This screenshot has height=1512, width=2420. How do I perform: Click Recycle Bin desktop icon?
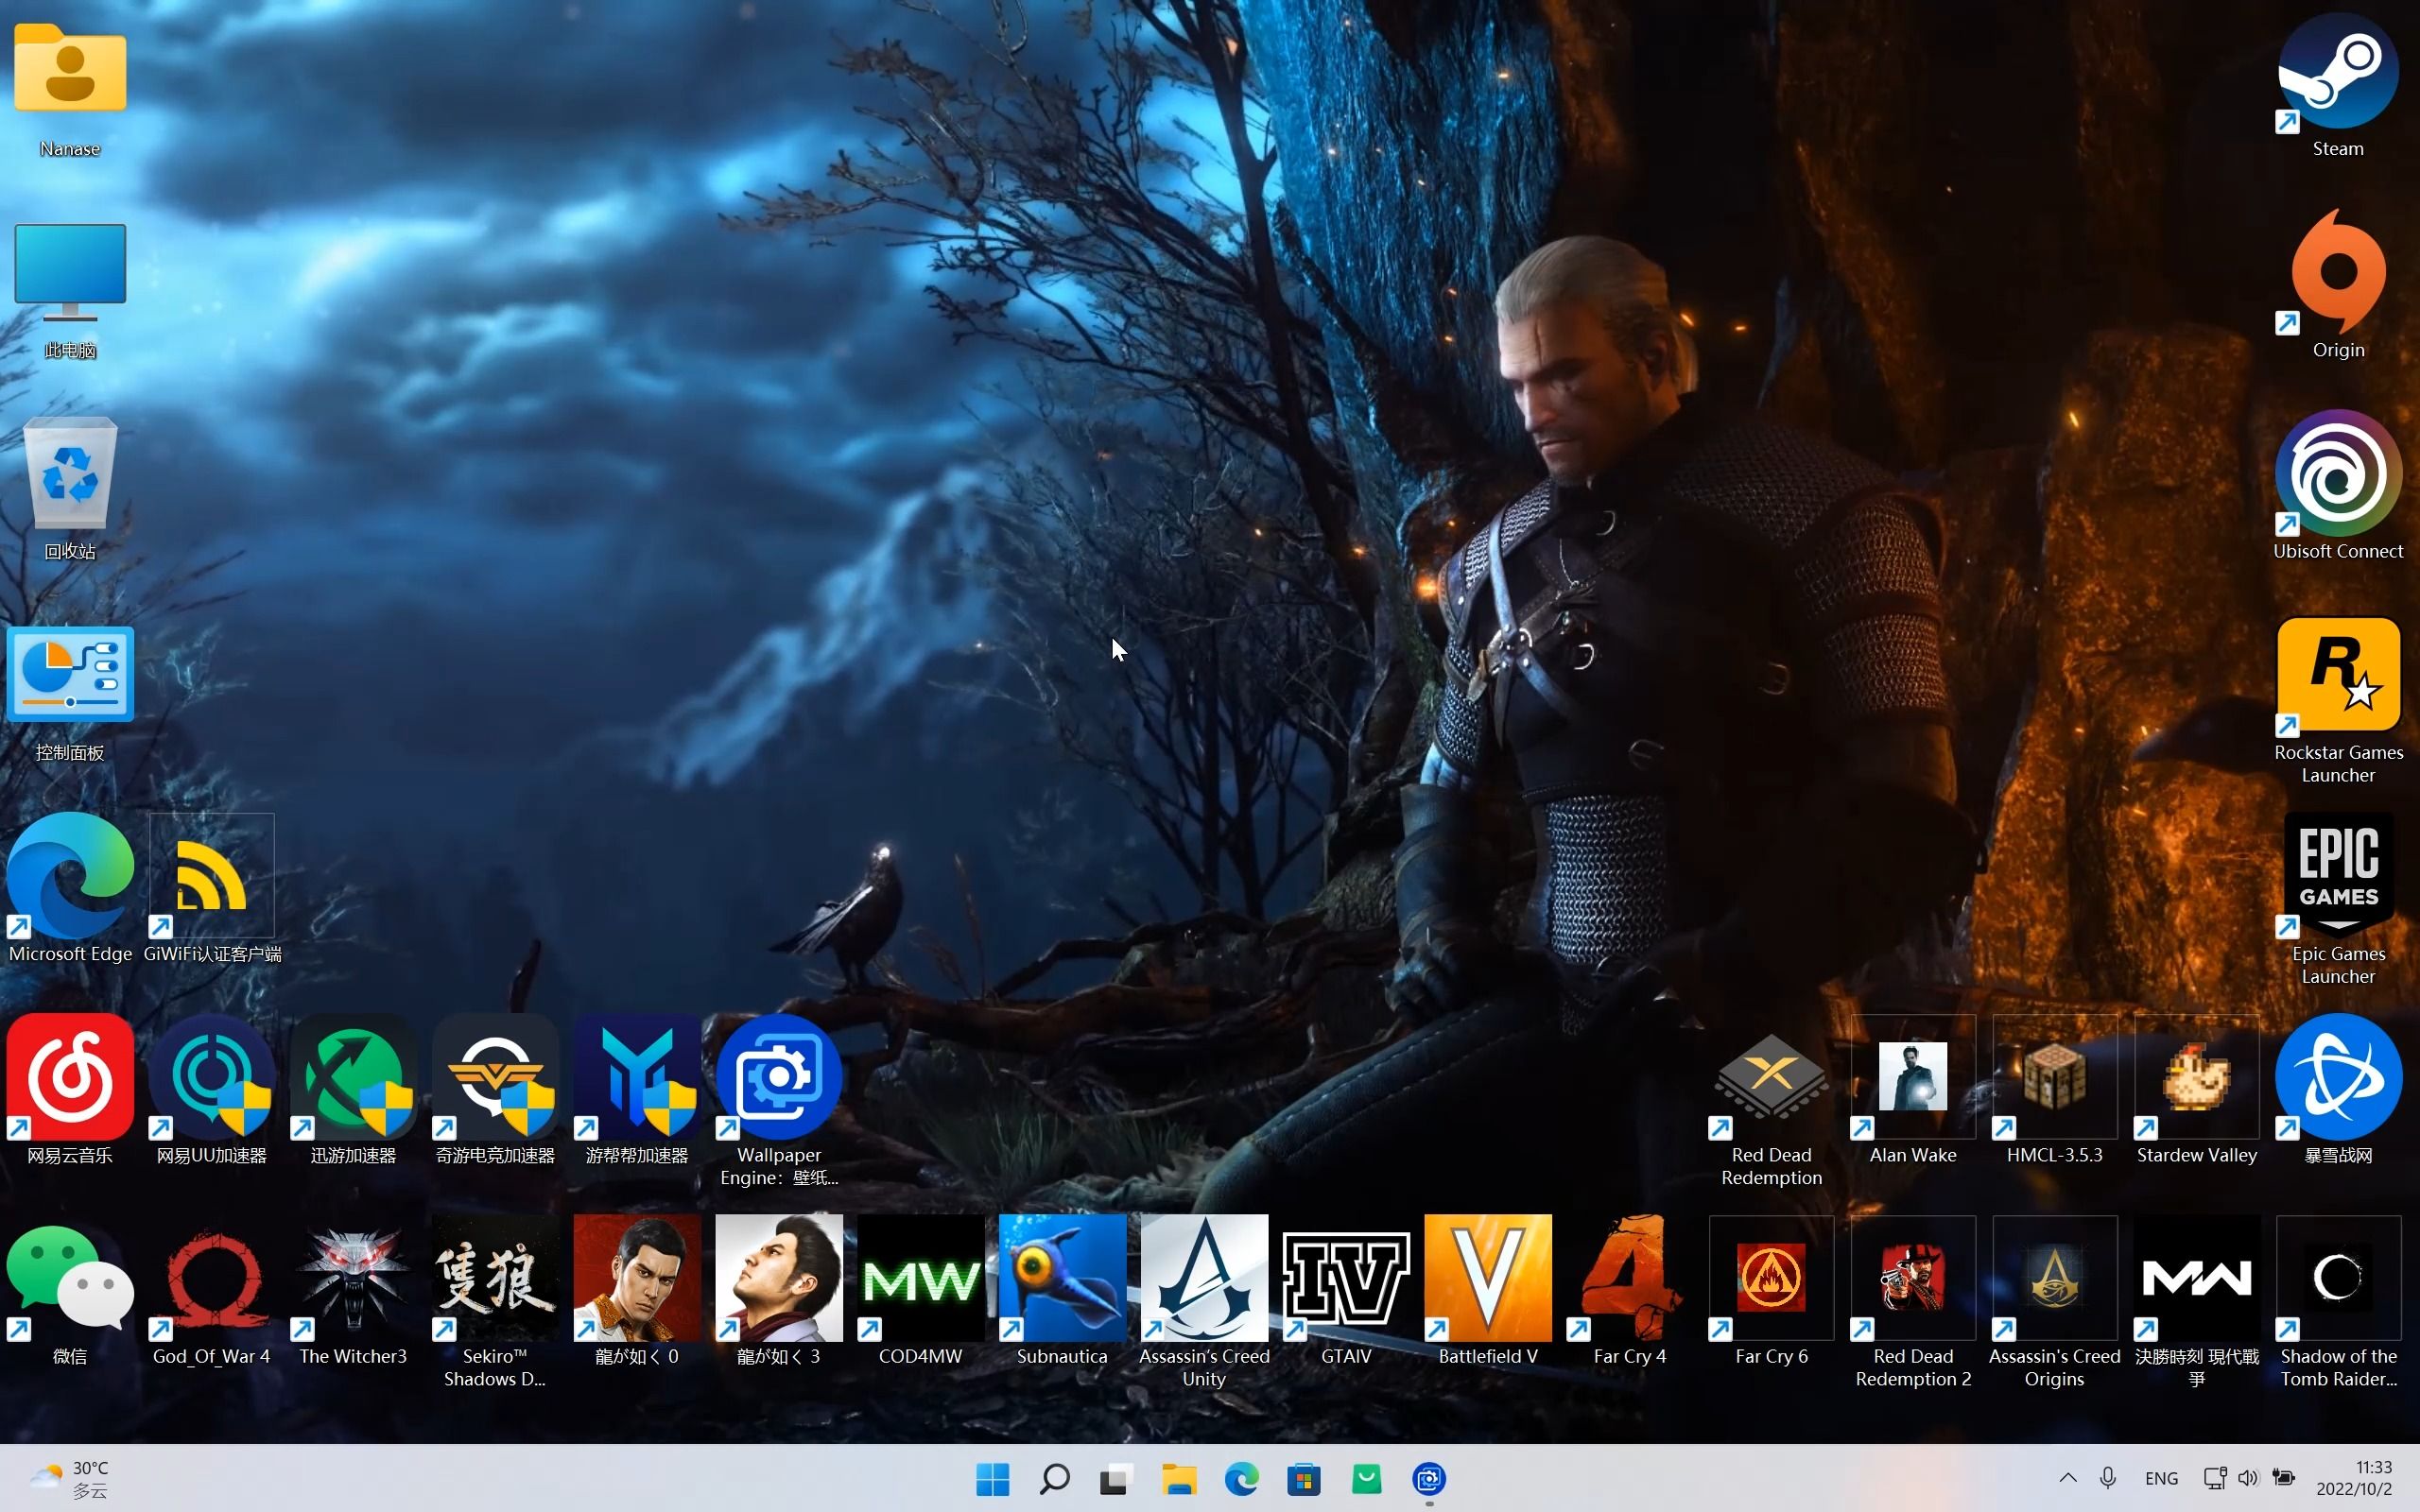click(x=70, y=484)
